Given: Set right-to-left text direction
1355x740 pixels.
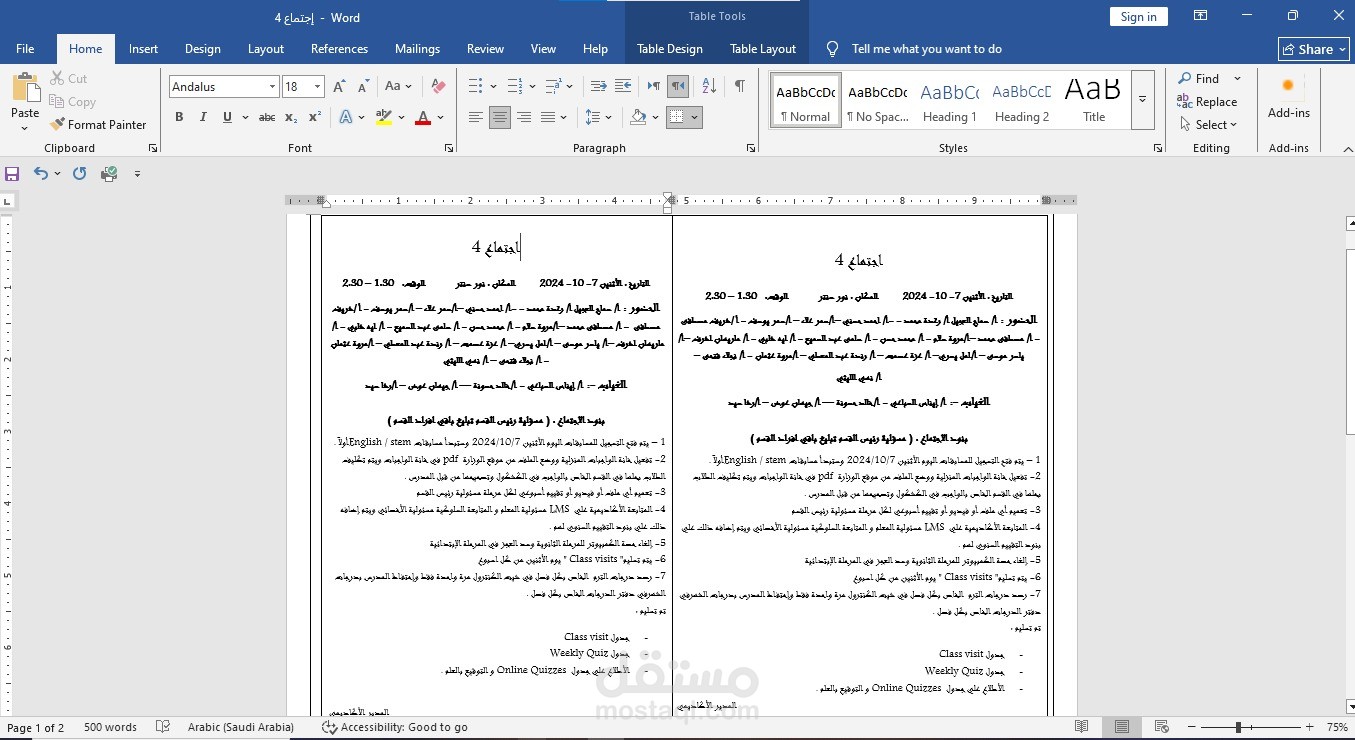Looking at the screenshot, I should 678,86.
